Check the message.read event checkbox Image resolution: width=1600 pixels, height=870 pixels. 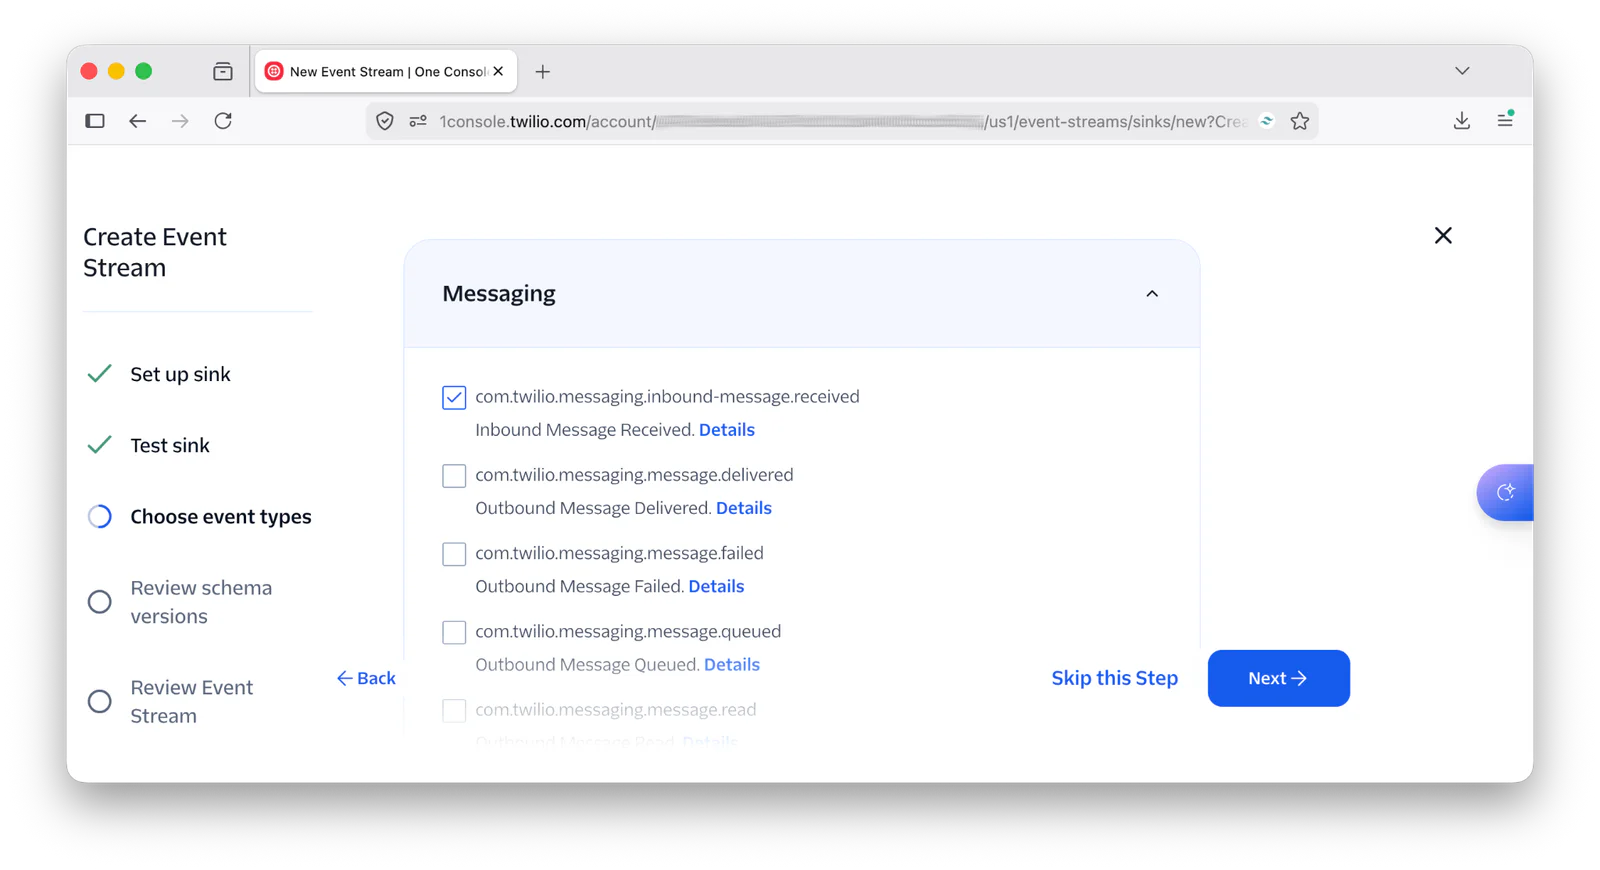454,710
